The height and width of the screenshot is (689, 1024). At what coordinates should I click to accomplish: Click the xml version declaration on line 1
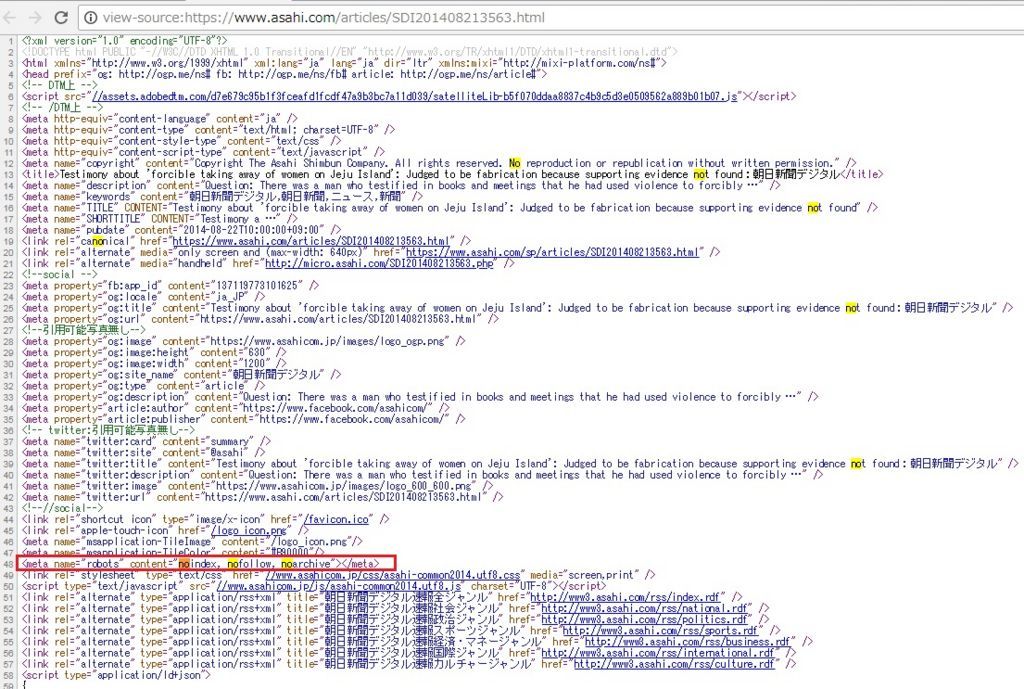point(124,40)
